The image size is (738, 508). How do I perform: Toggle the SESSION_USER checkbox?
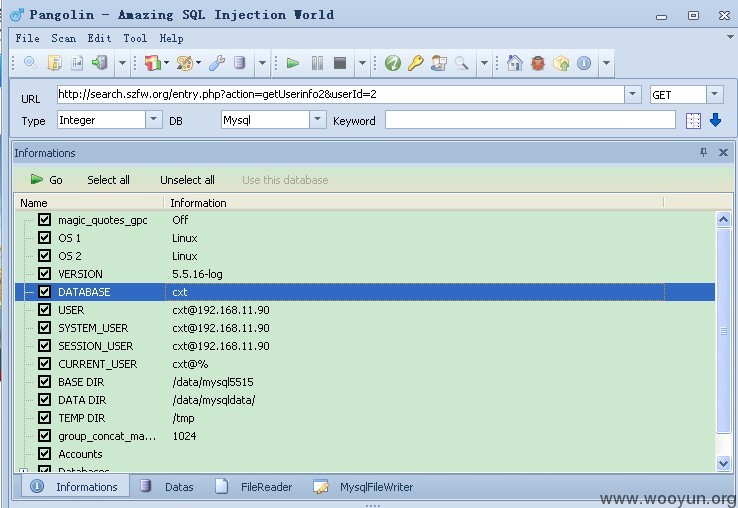[x=44, y=346]
